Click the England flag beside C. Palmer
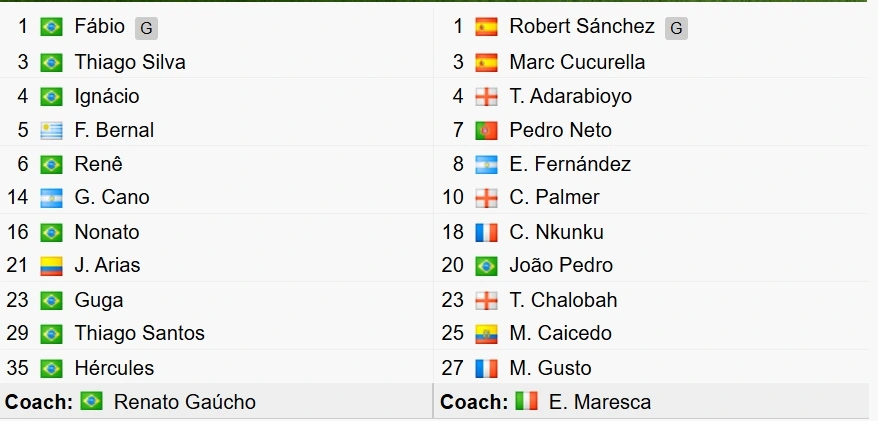The width and height of the screenshot is (878, 421). click(x=486, y=198)
